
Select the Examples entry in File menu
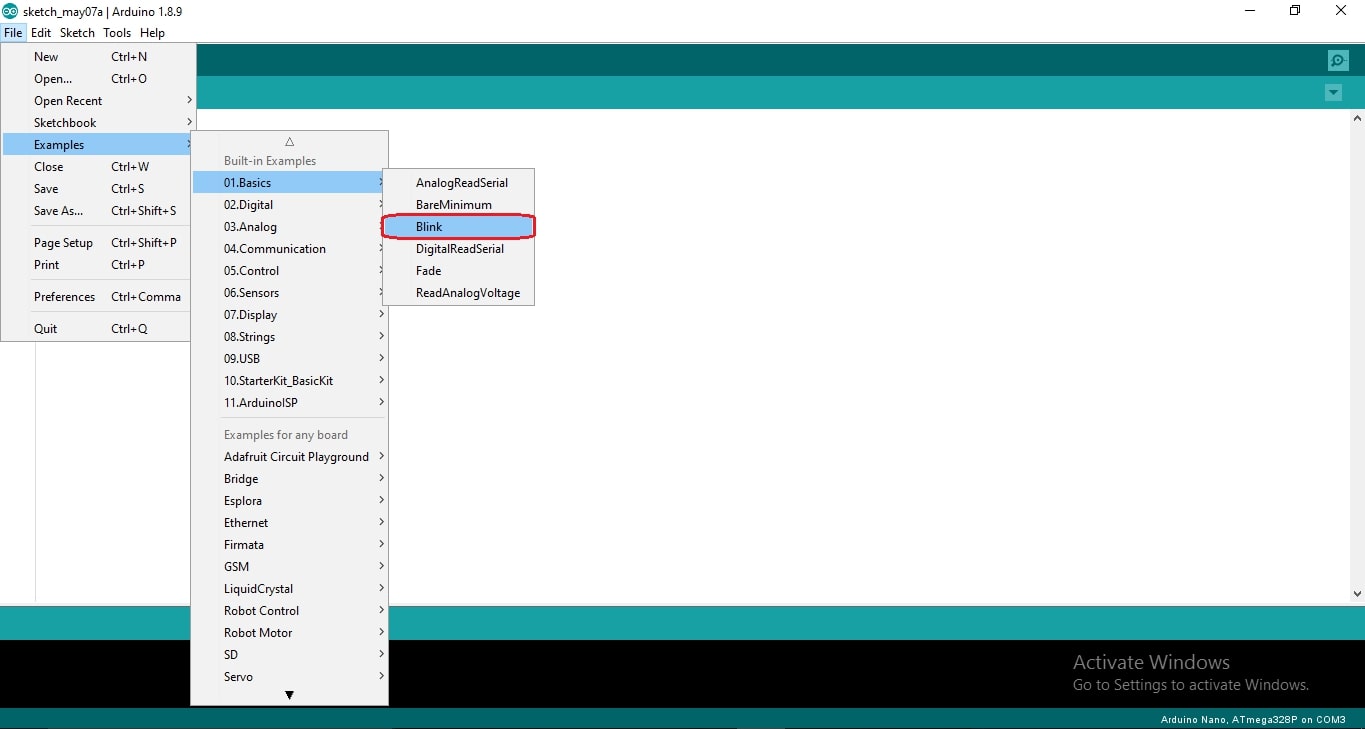98,145
